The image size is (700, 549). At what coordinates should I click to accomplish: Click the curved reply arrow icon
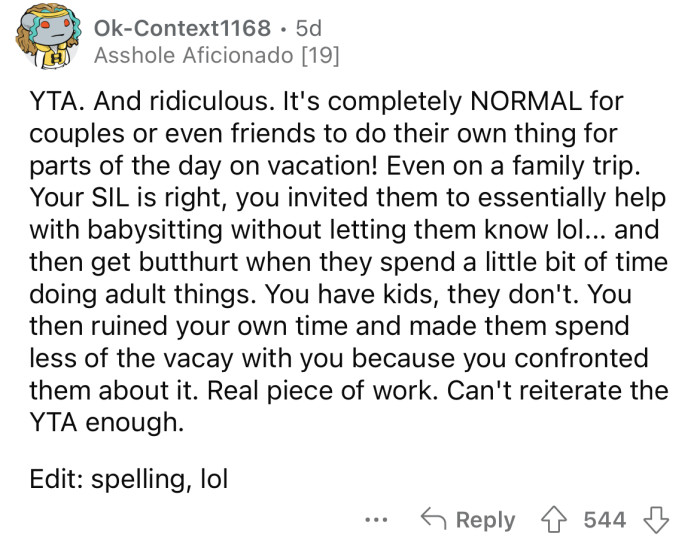(434, 520)
